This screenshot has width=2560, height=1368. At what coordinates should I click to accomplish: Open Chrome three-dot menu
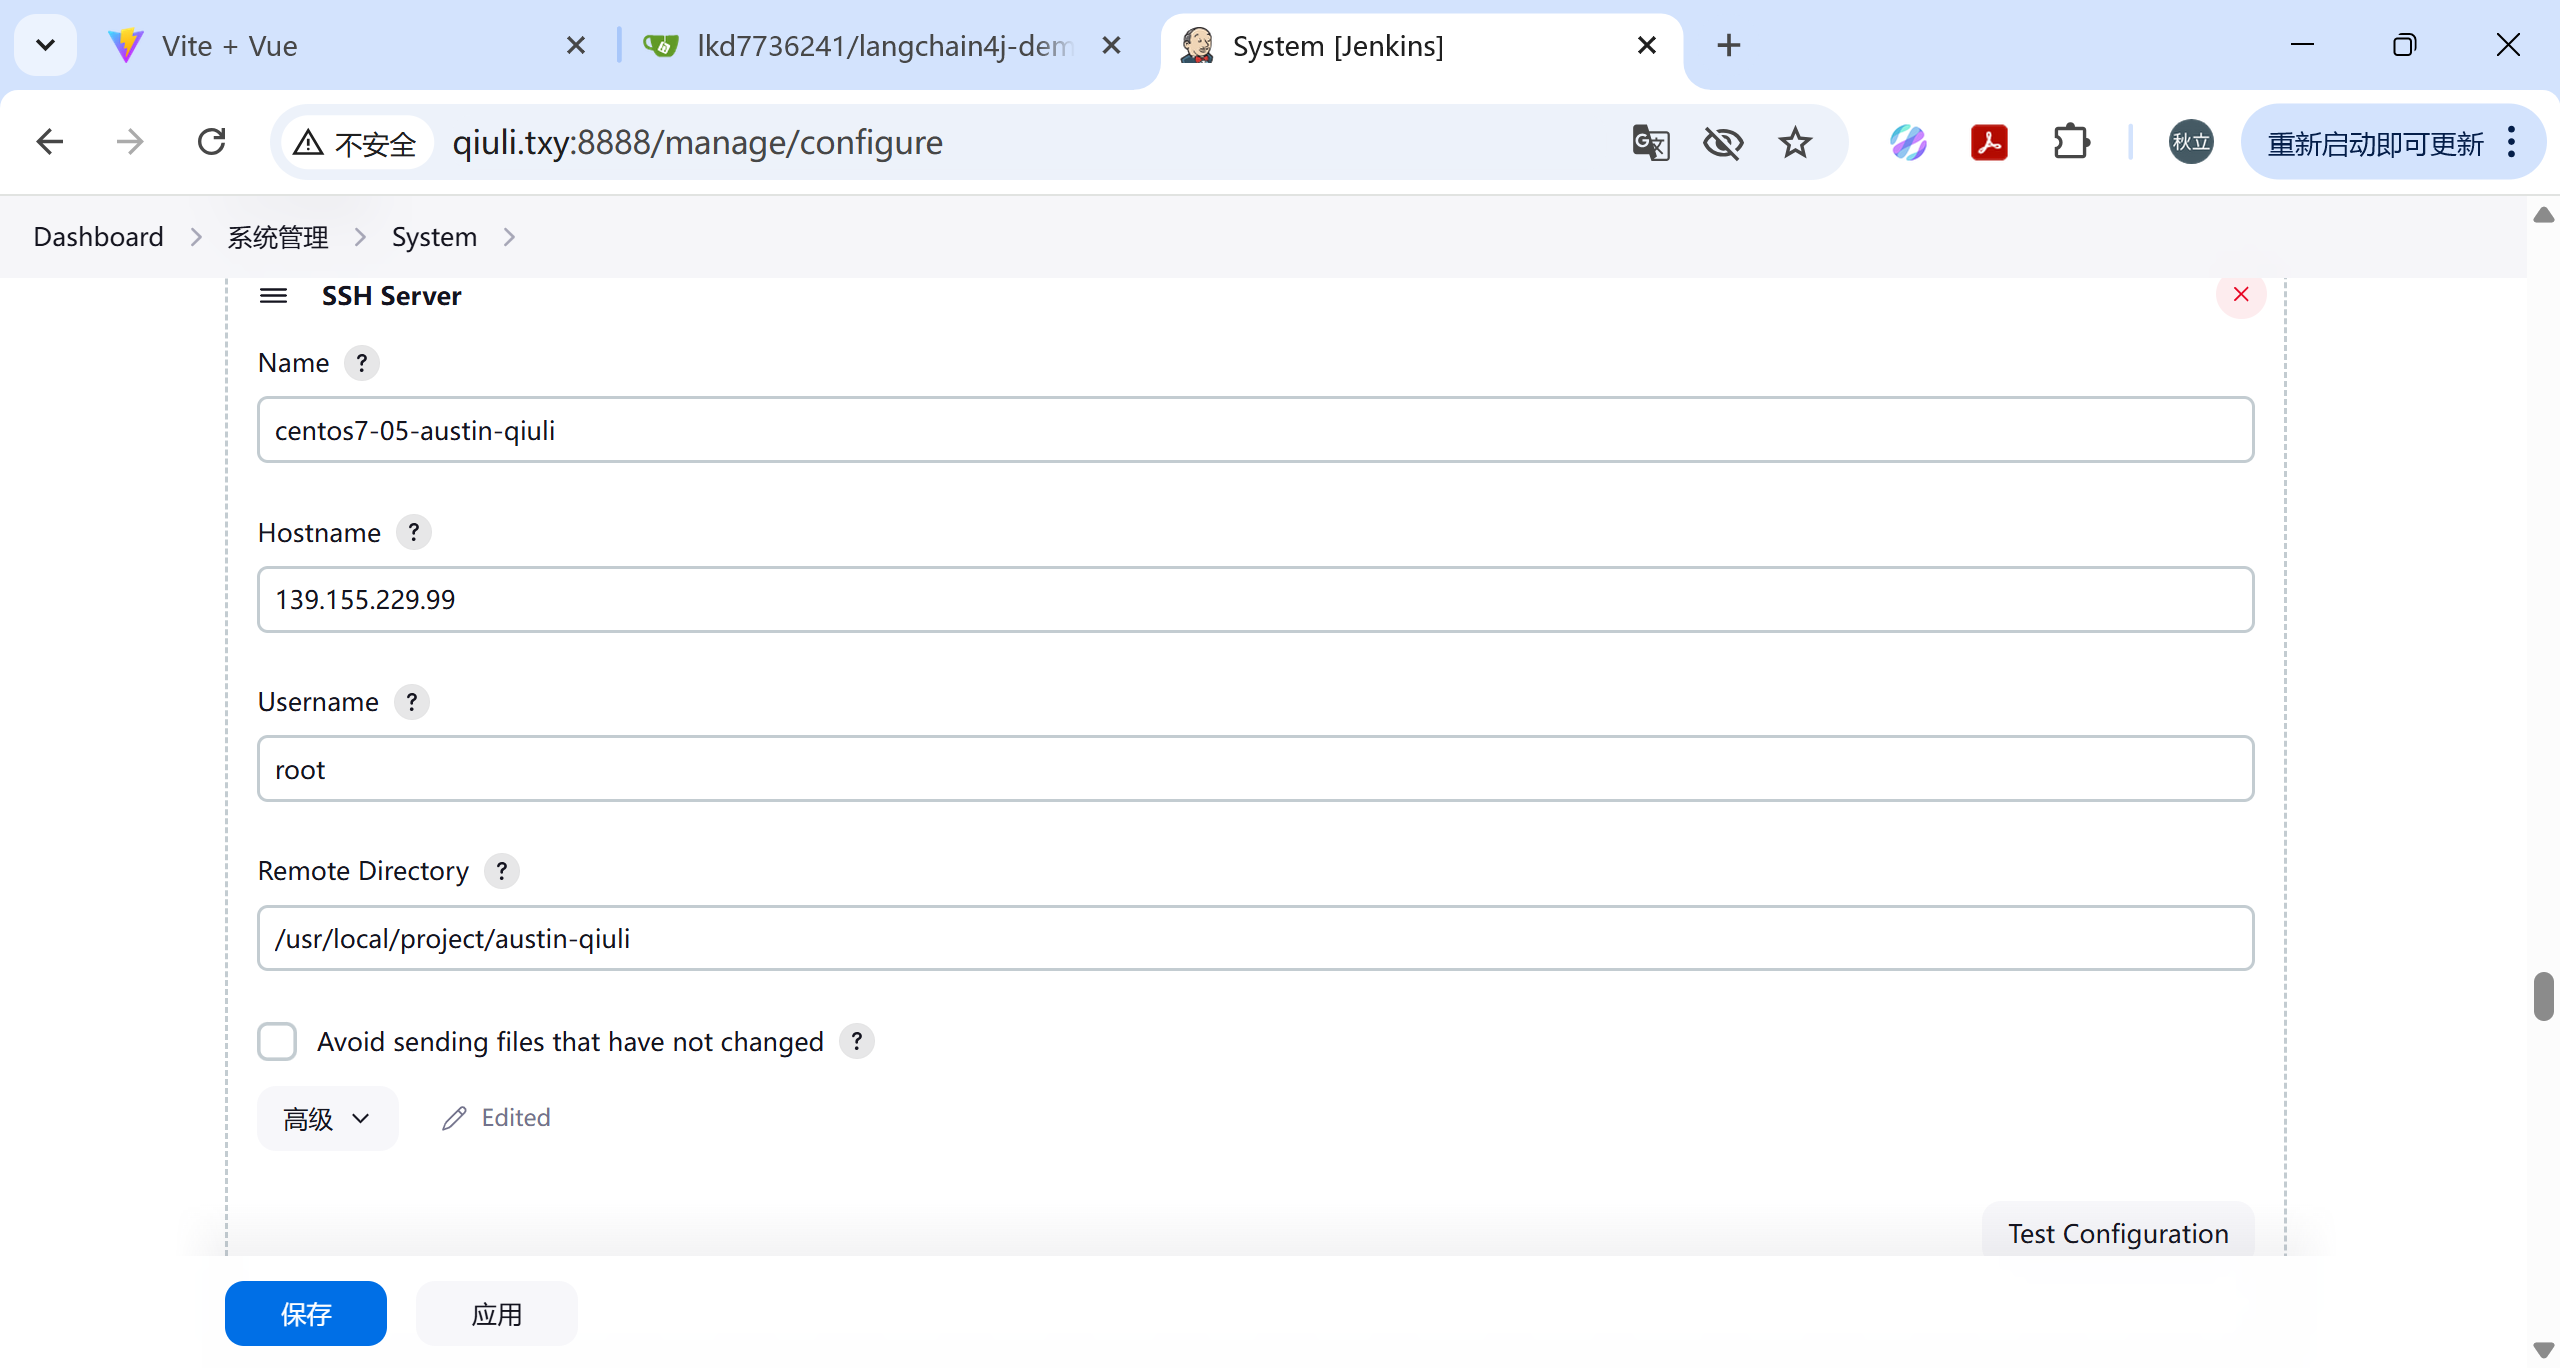[x=2511, y=142]
